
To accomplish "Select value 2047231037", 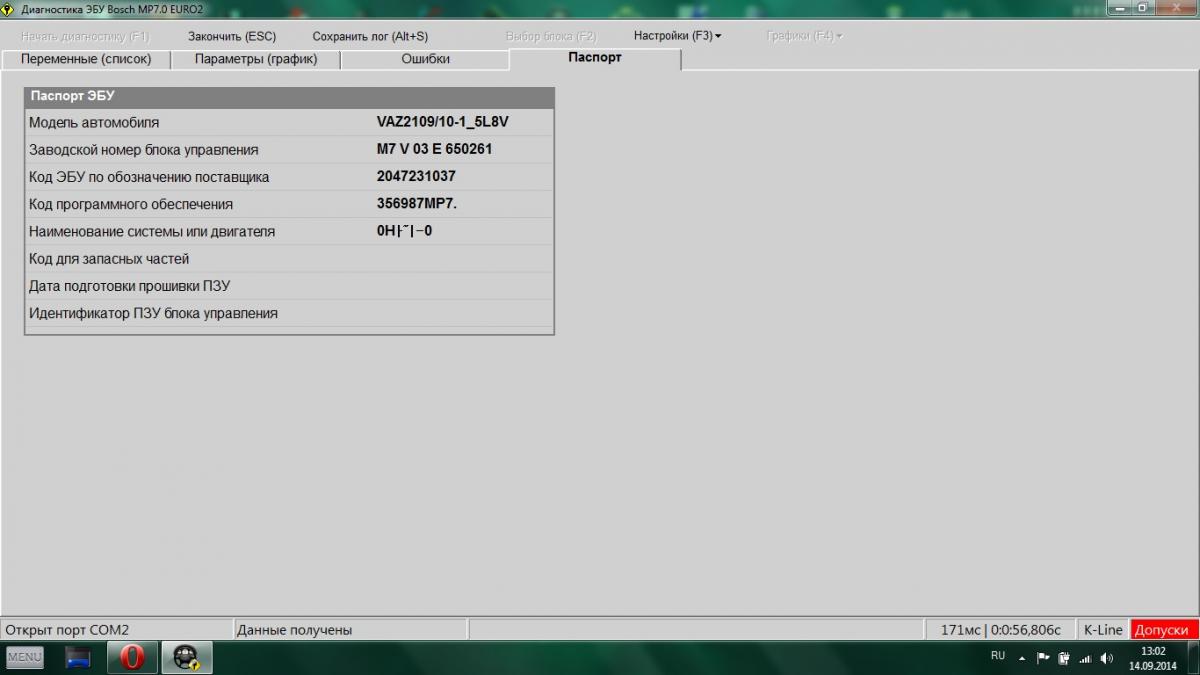I will click(x=416, y=176).
